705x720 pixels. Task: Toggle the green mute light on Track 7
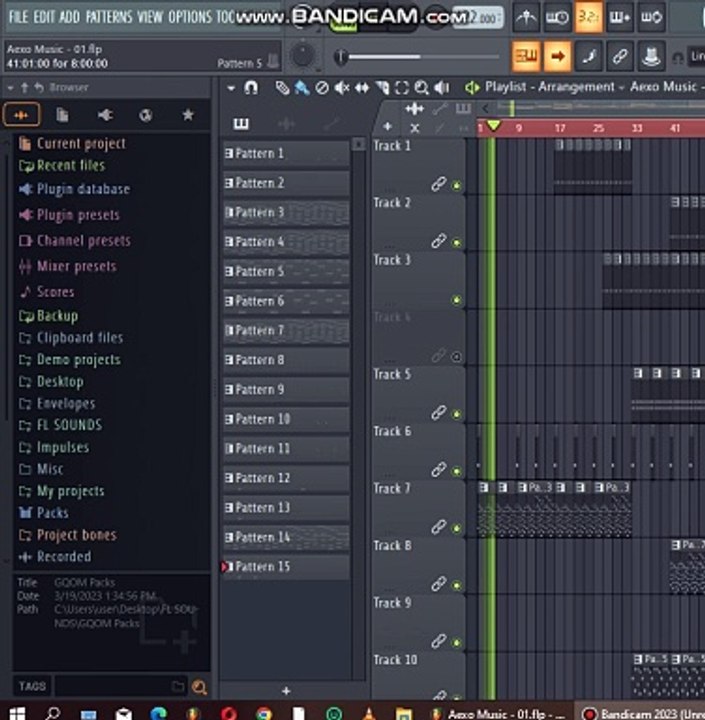(457, 529)
